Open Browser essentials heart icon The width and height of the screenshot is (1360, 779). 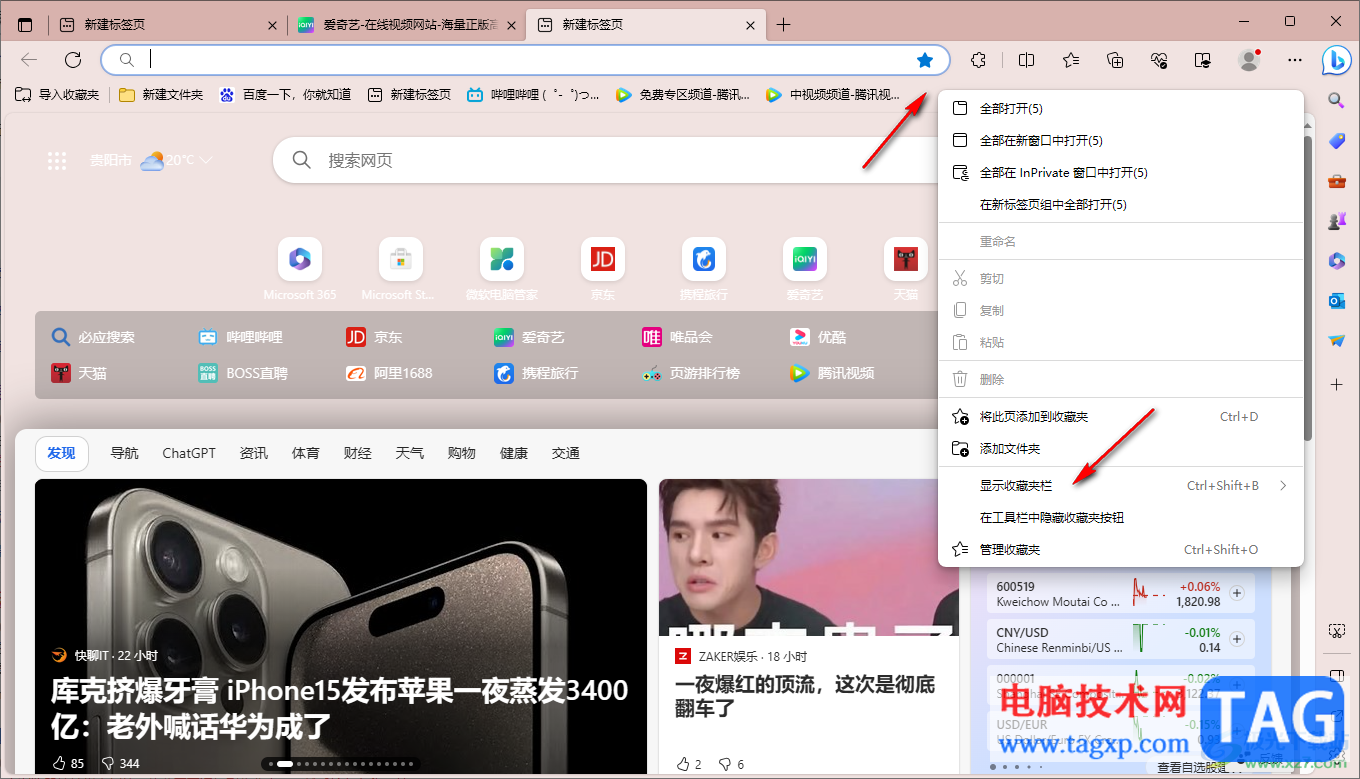(1160, 60)
